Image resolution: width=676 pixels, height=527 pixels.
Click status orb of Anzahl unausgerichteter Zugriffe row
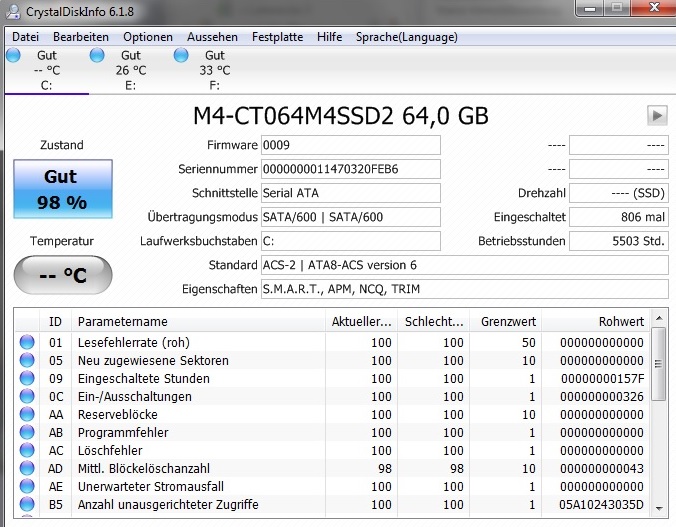click(27, 504)
